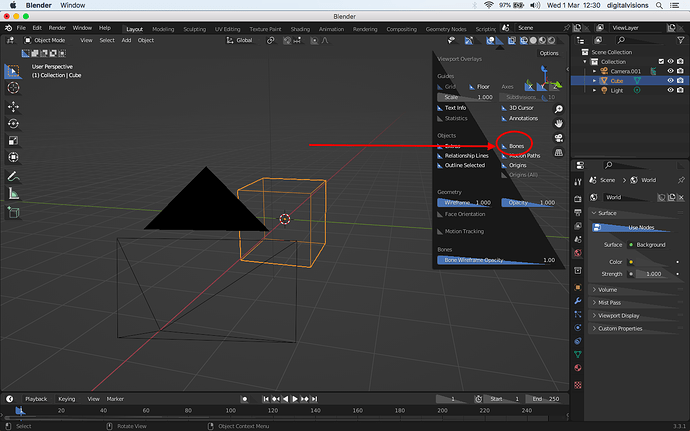The width and height of the screenshot is (690, 431).
Task: Open the Material properties sphere tab
Action: click(578, 368)
